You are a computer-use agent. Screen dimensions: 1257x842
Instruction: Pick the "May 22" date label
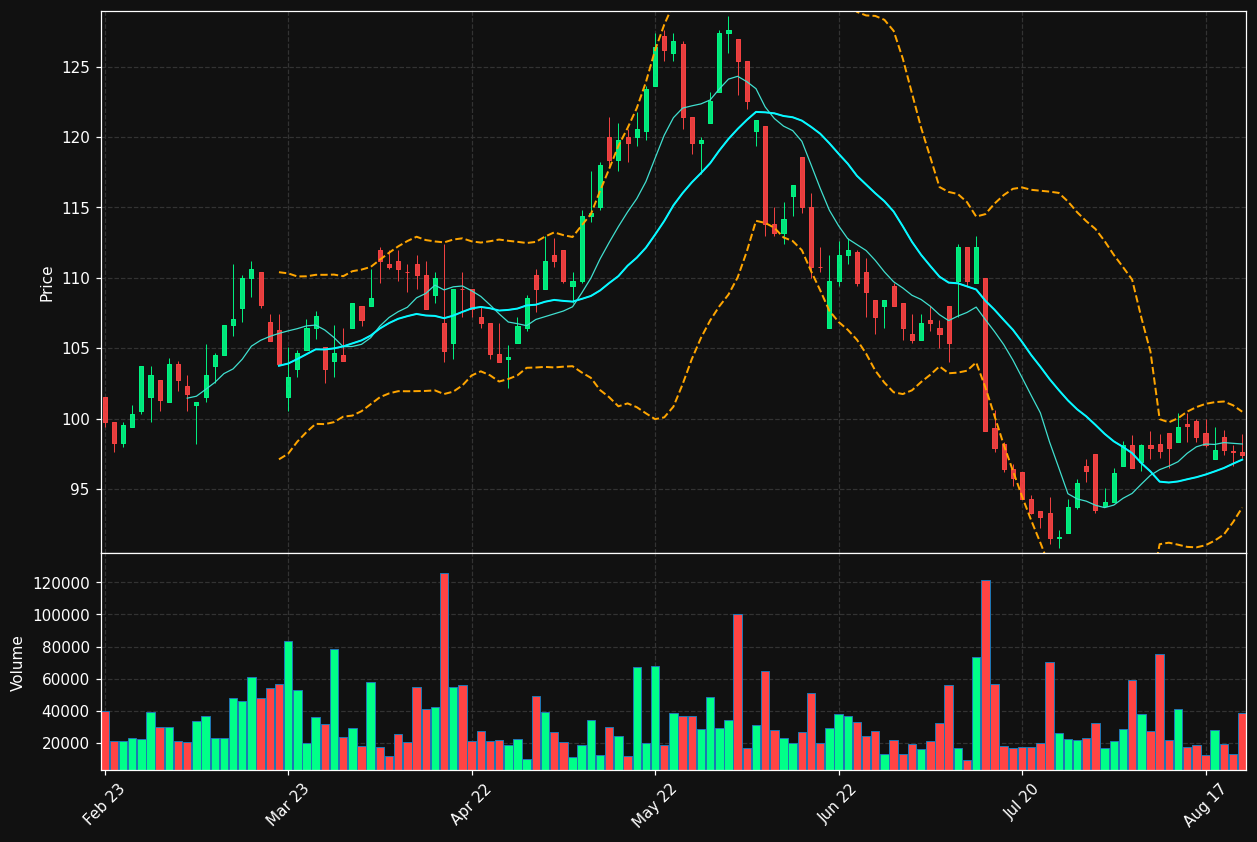(654, 805)
